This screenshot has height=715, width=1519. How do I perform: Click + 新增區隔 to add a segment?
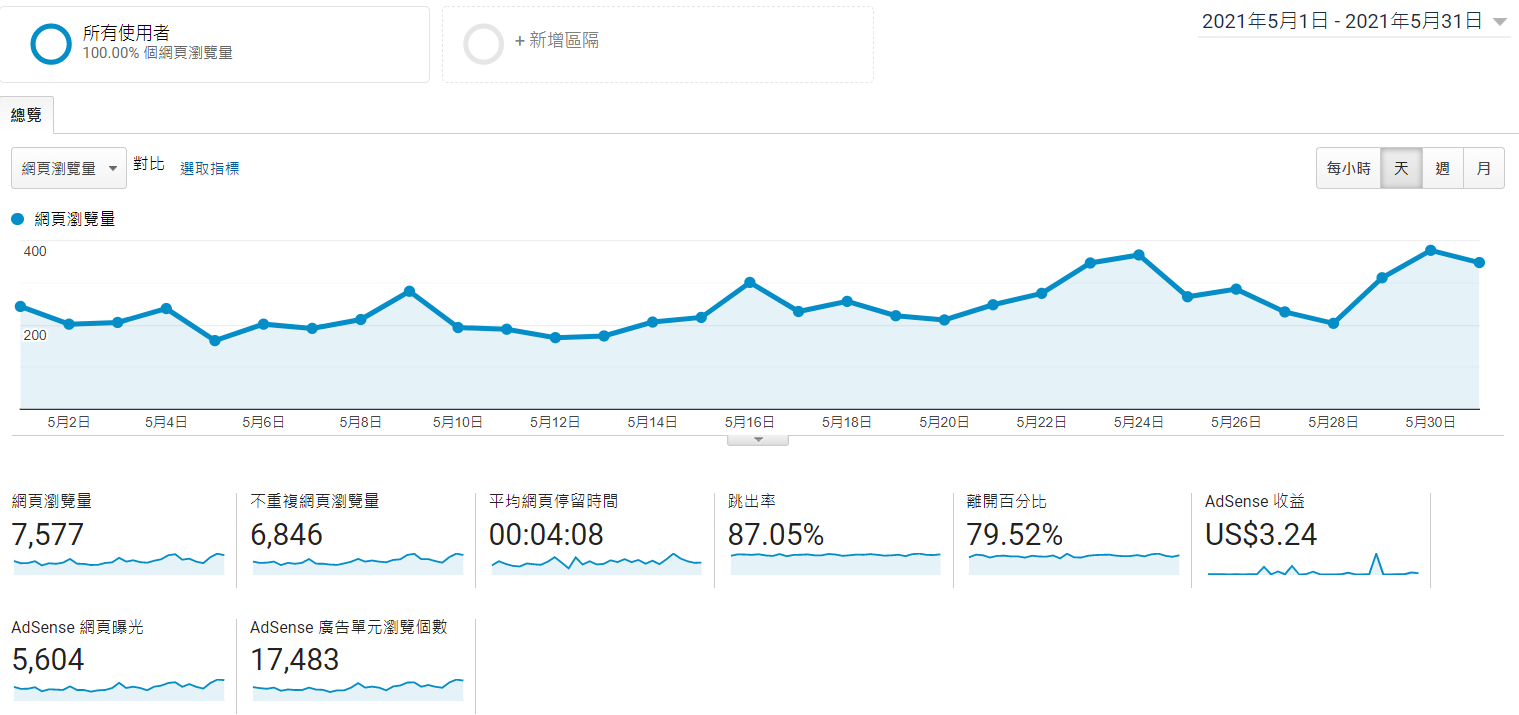click(556, 41)
